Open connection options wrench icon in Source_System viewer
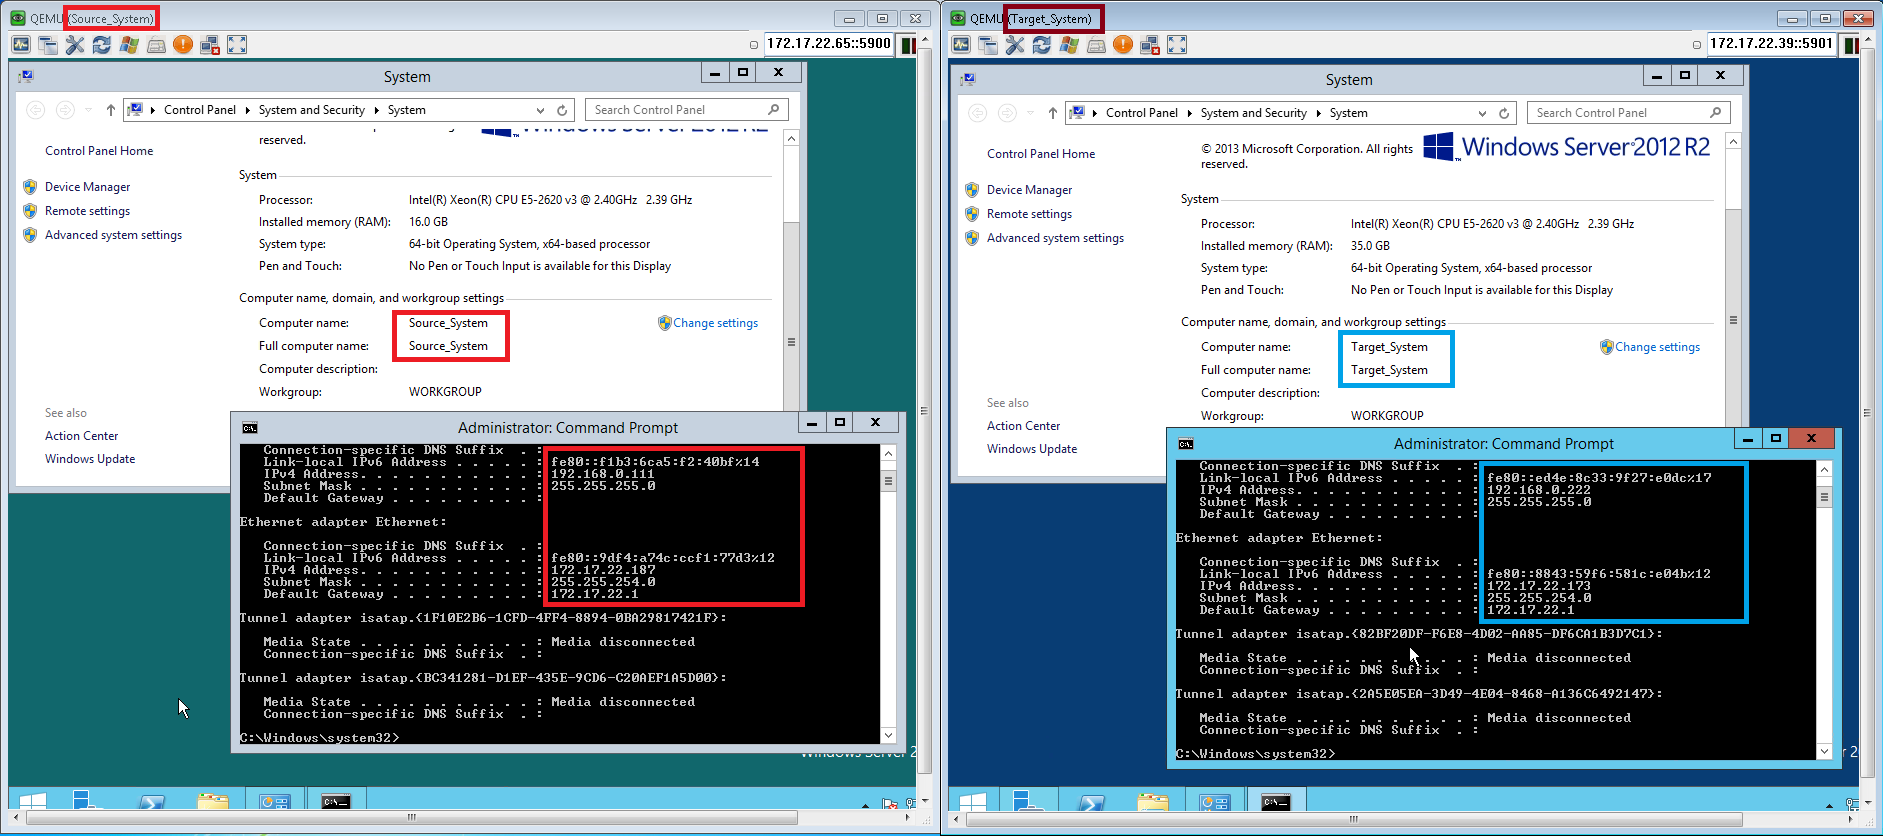1883x836 pixels. point(75,45)
